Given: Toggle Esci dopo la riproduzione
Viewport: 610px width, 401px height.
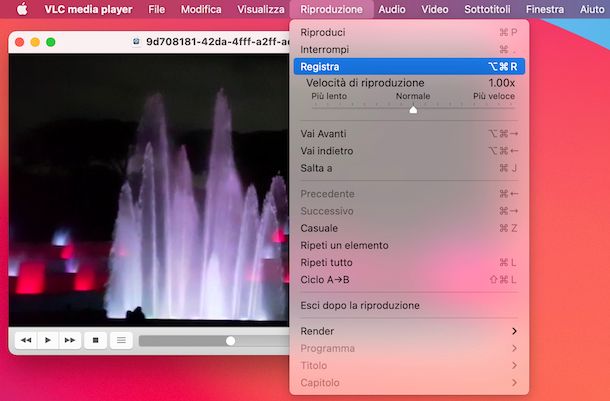Looking at the screenshot, I should pyautogui.click(x=409, y=306).
